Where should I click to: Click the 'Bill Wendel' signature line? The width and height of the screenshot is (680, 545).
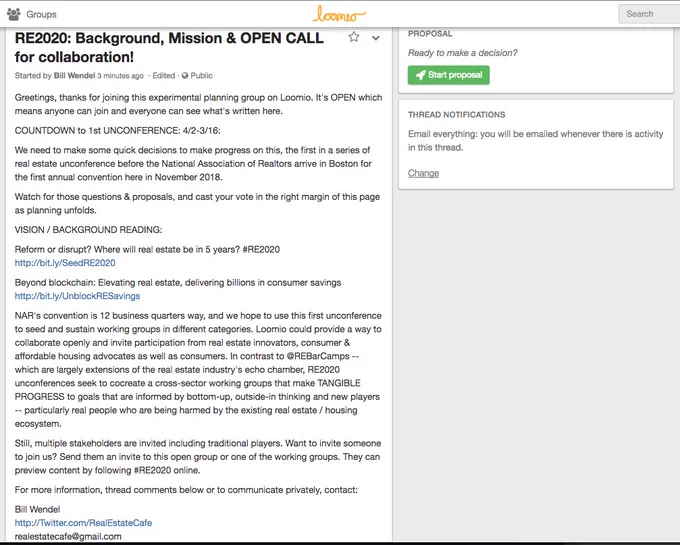point(37,509)
